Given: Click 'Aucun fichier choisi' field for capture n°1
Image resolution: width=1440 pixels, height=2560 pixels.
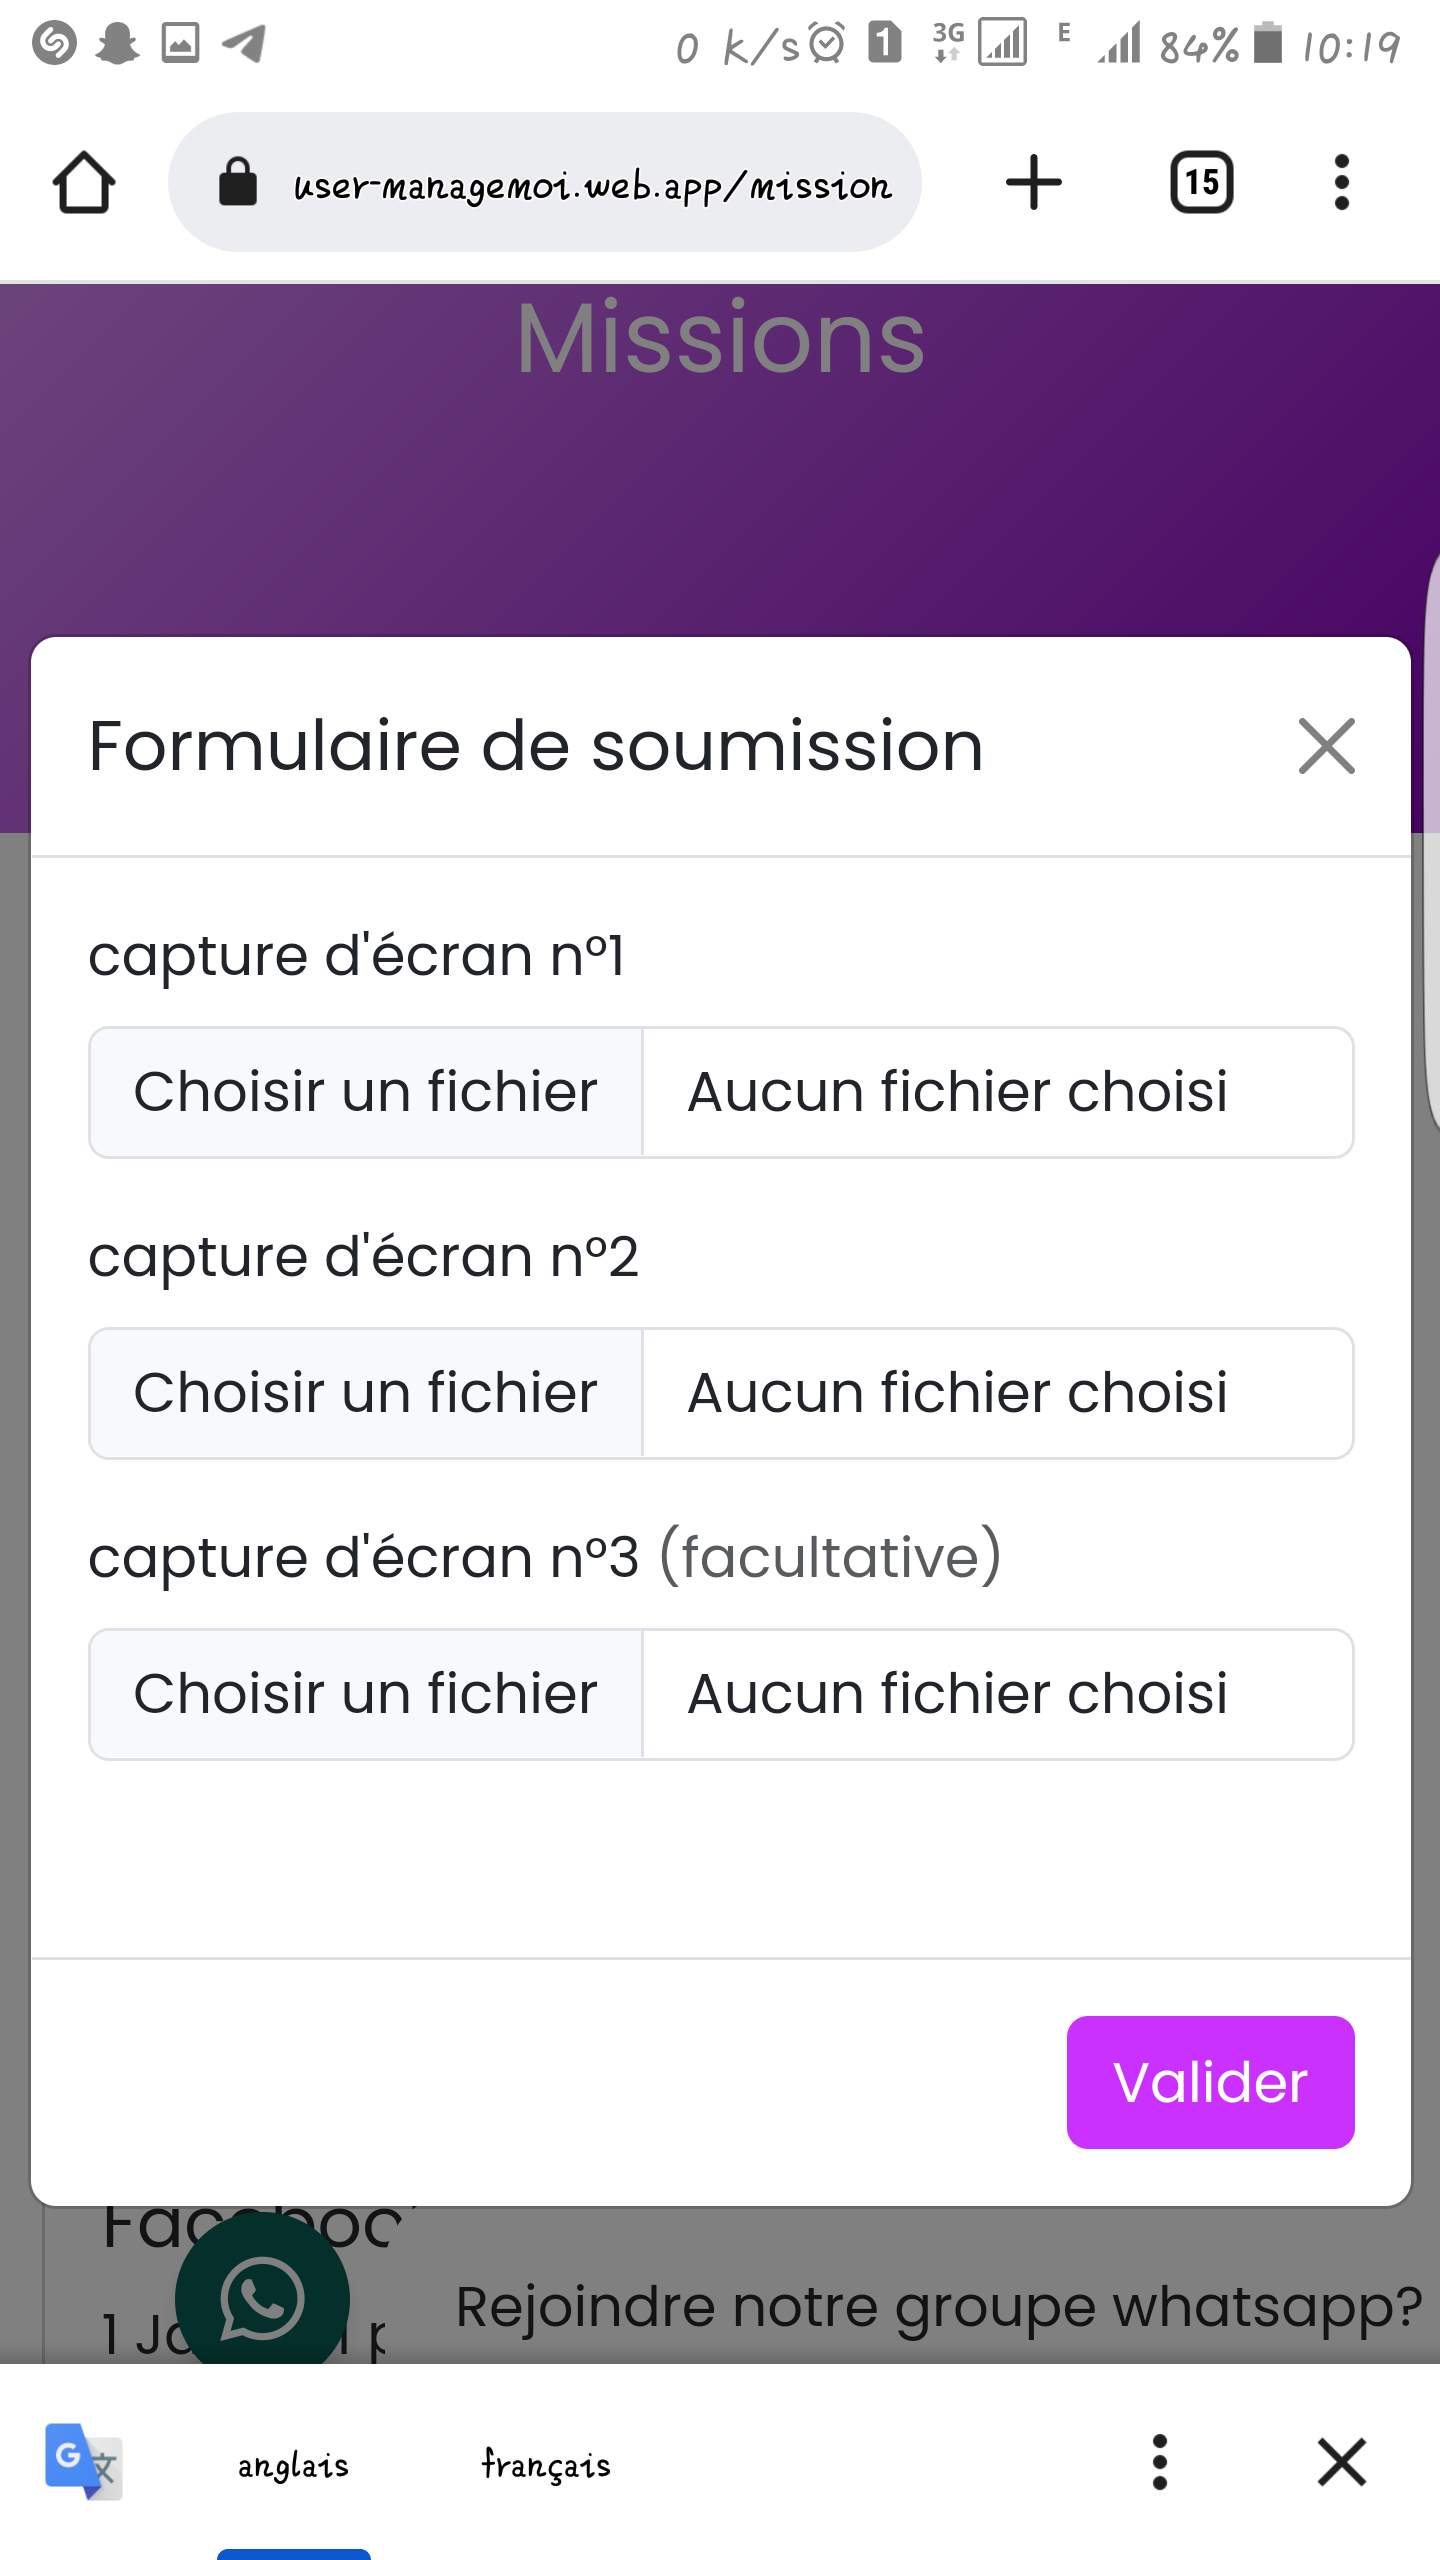Looking at the screenshot, I should coord(996,1092).
